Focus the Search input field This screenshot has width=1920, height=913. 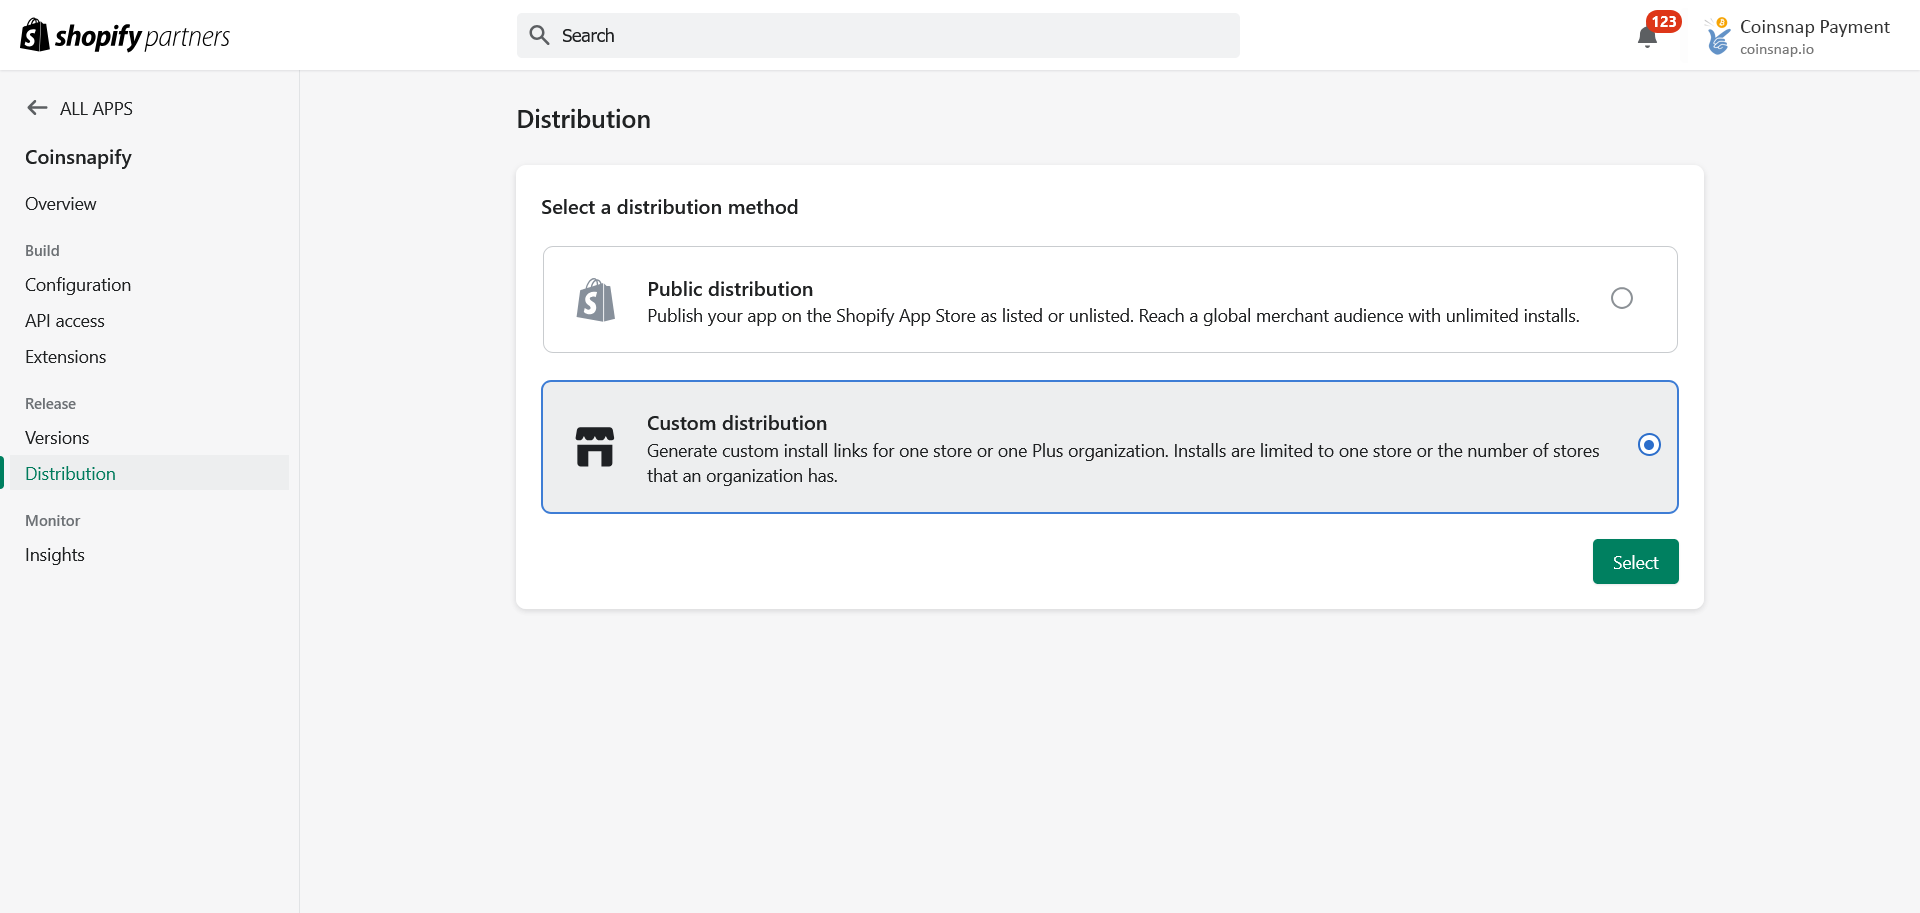click(x=878, y=35)
